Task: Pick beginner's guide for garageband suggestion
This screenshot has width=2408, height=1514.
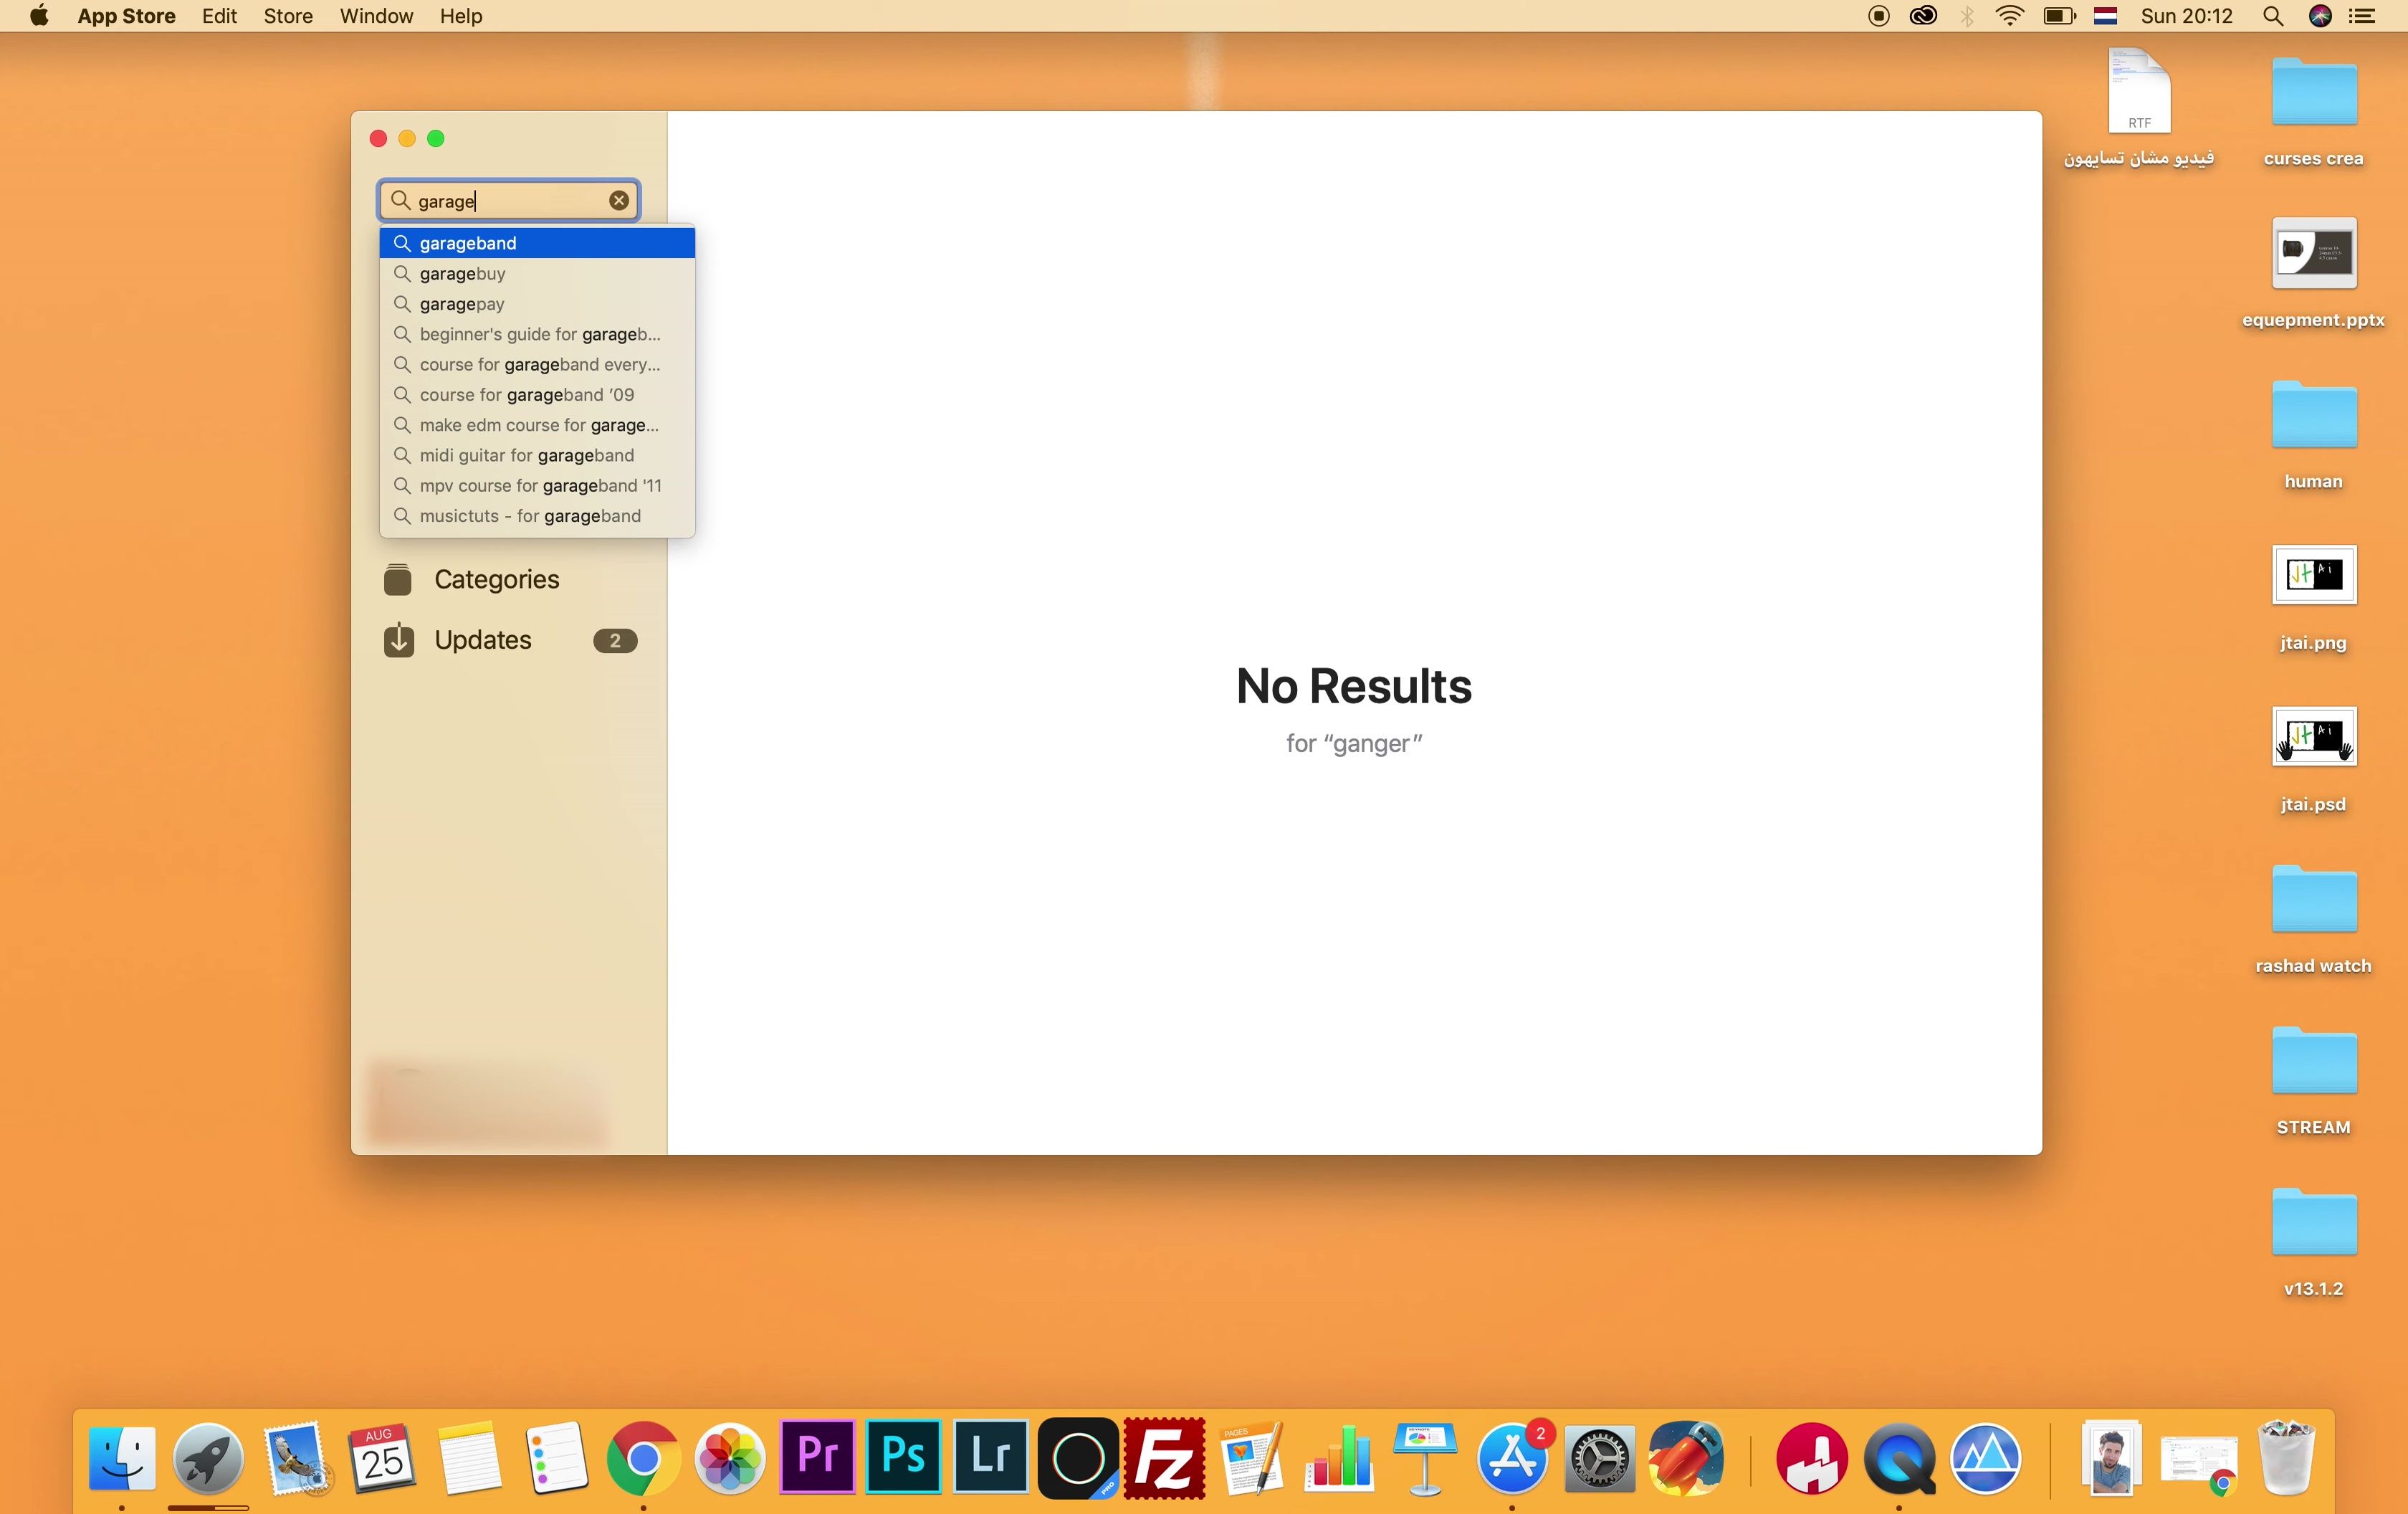Action: tap(537, 334)
